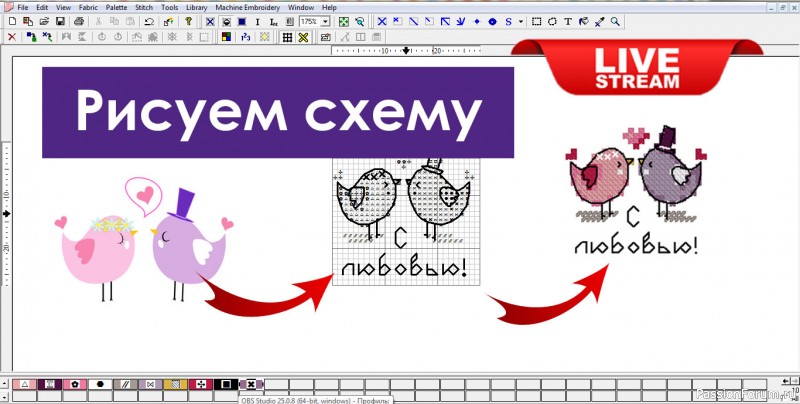Click the Save diskette icon
The width and height of the screenshot is (800, 404).
pyautogui.click(x=60, y=21)
